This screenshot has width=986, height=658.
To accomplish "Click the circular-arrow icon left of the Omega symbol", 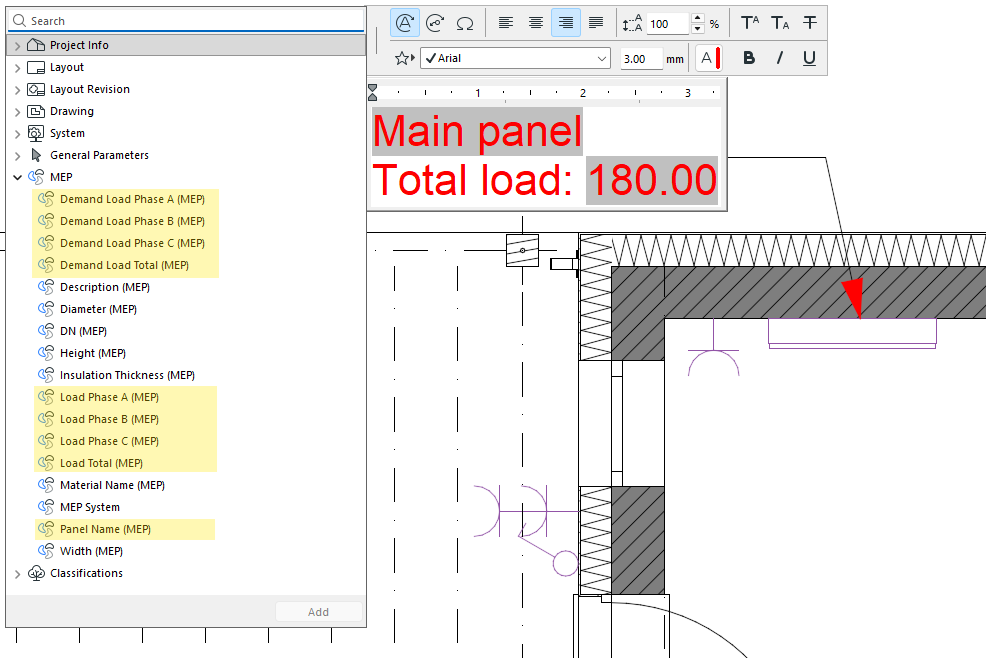I will [x=435, y=23].
